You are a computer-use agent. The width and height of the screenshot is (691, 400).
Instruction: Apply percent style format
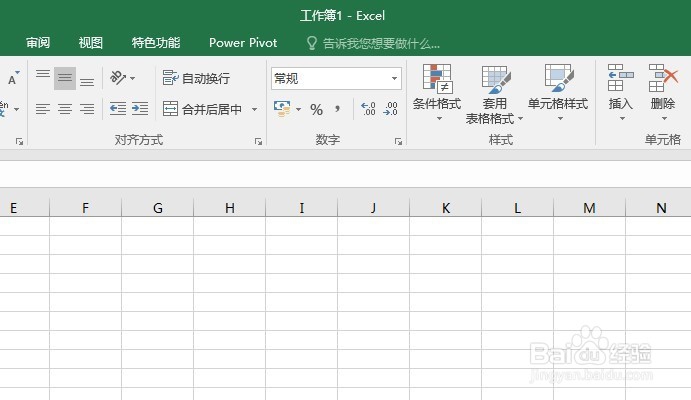(316, 109)
